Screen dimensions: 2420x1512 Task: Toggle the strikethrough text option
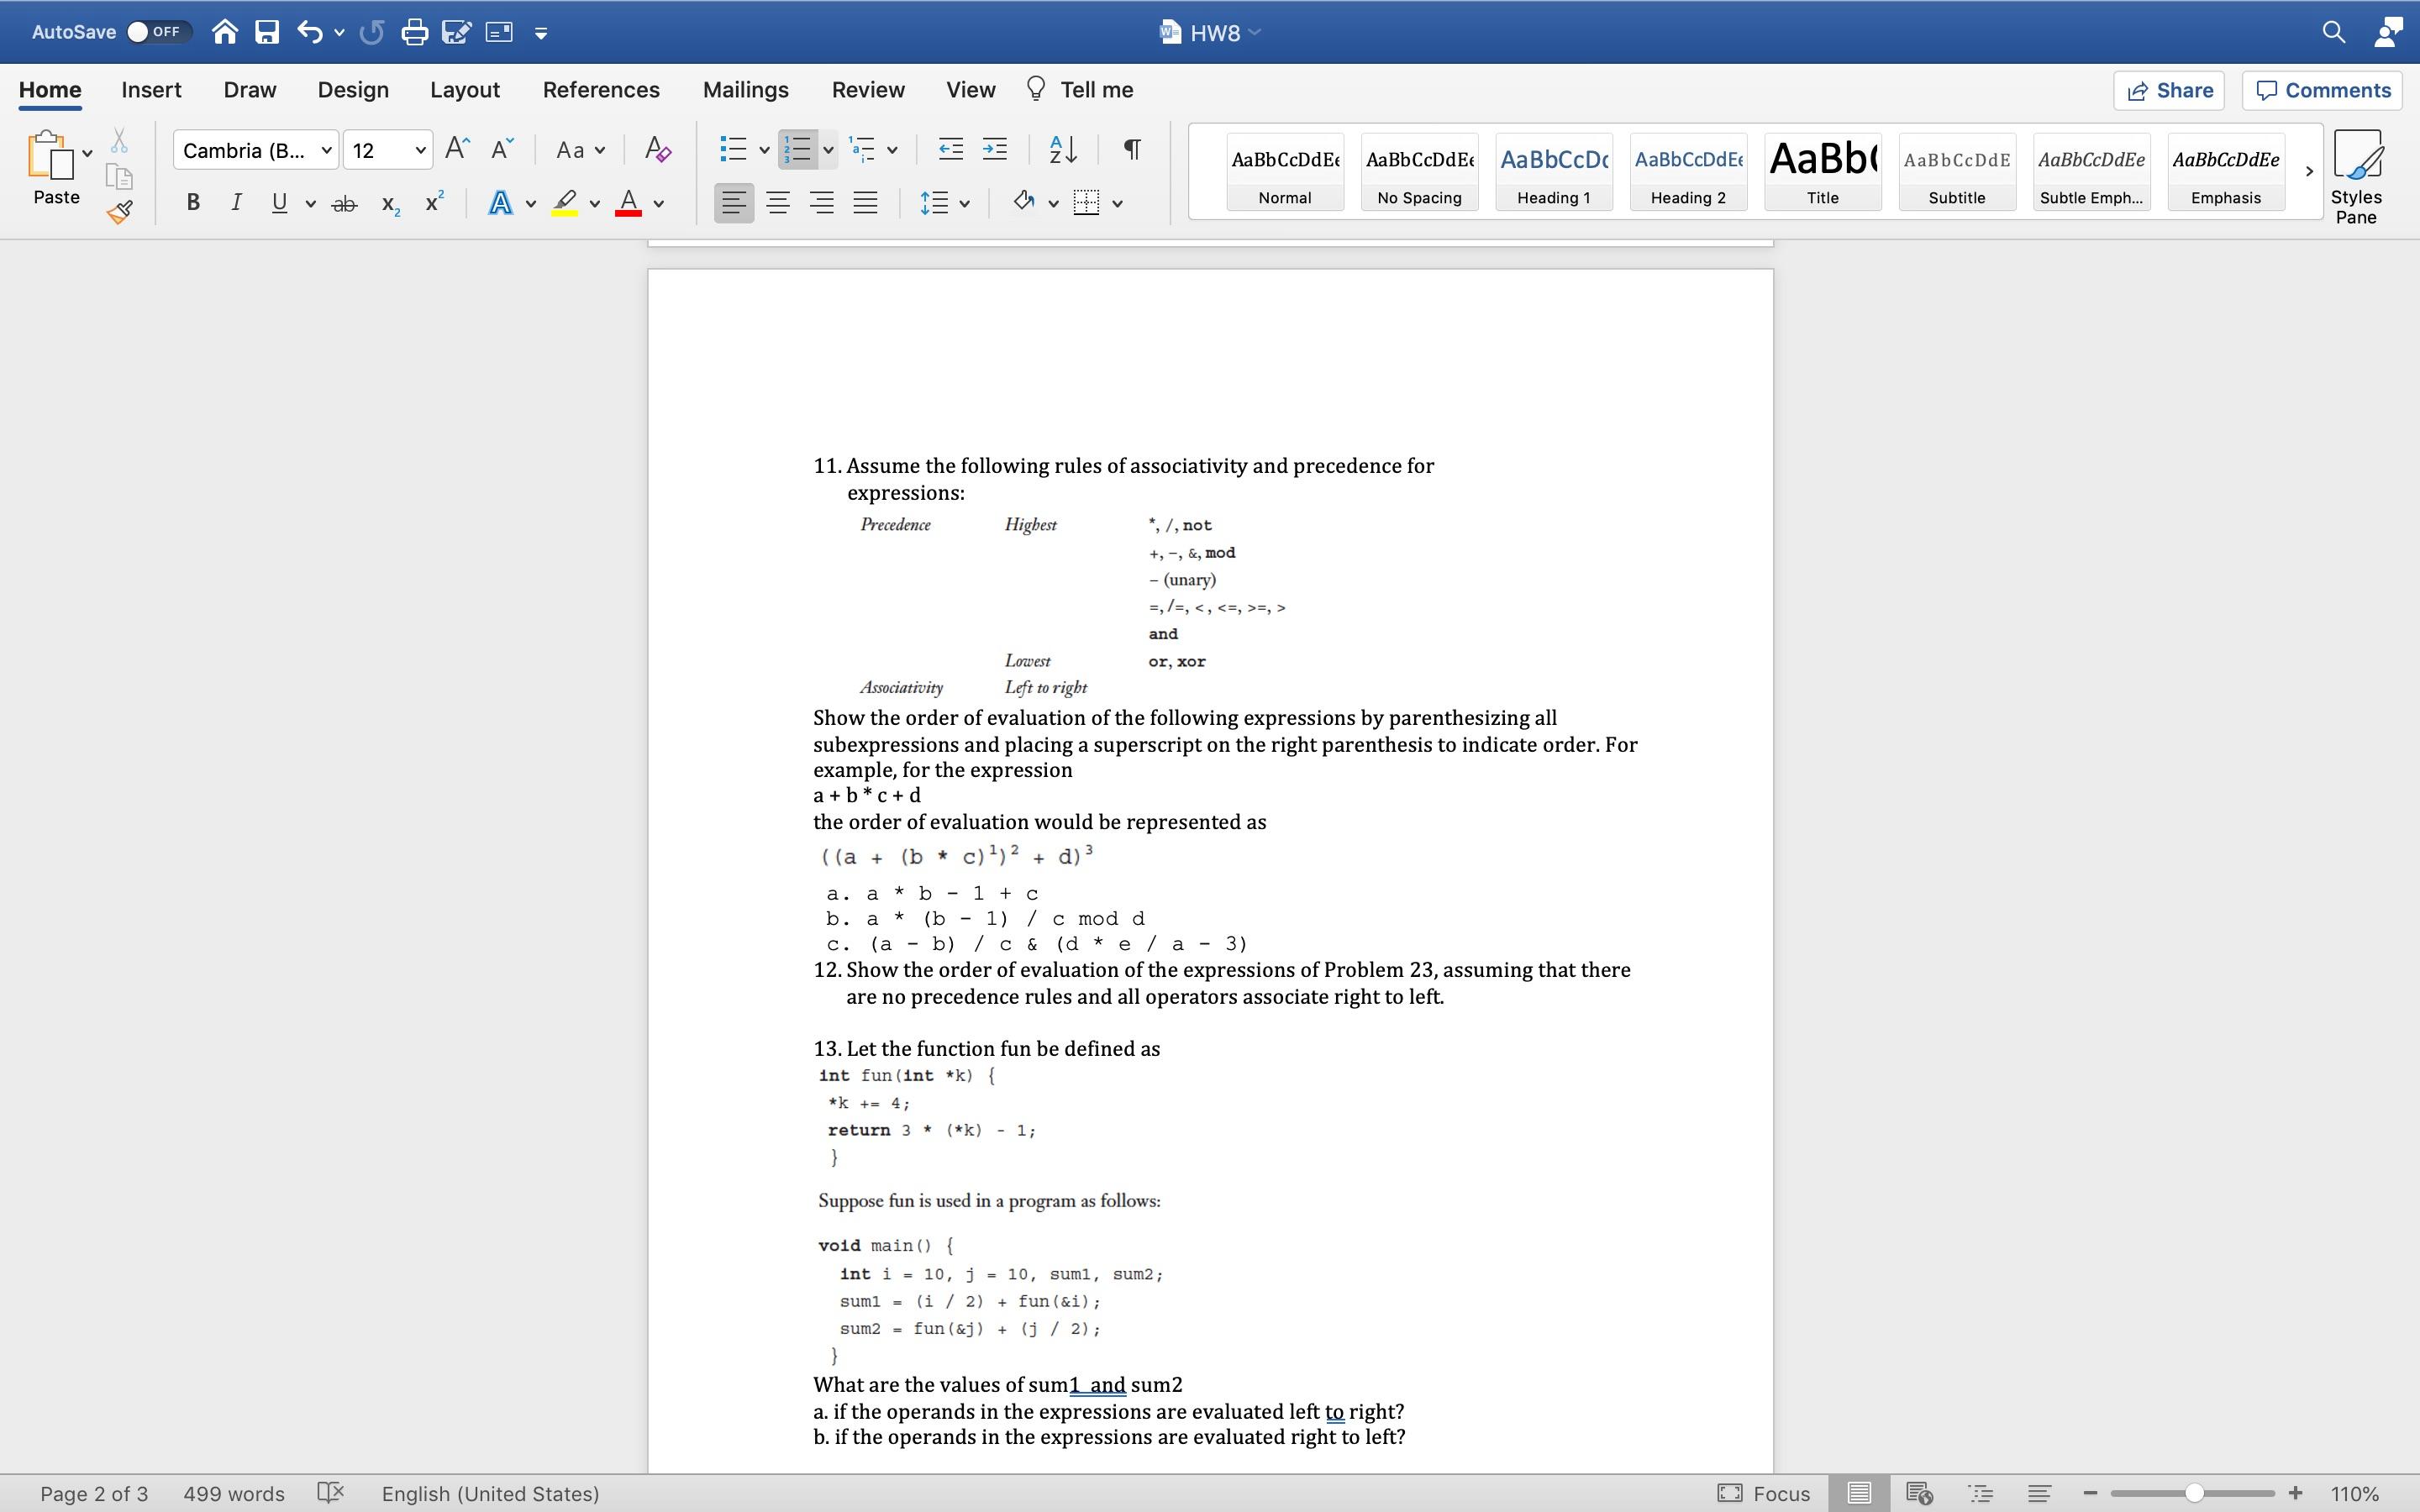[x=343, y=206]
